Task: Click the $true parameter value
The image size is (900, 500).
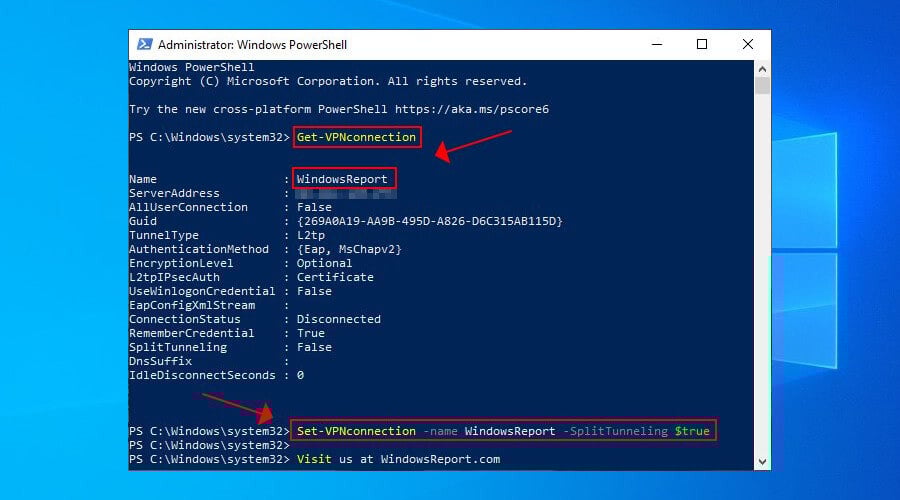Action: point(692,431)
